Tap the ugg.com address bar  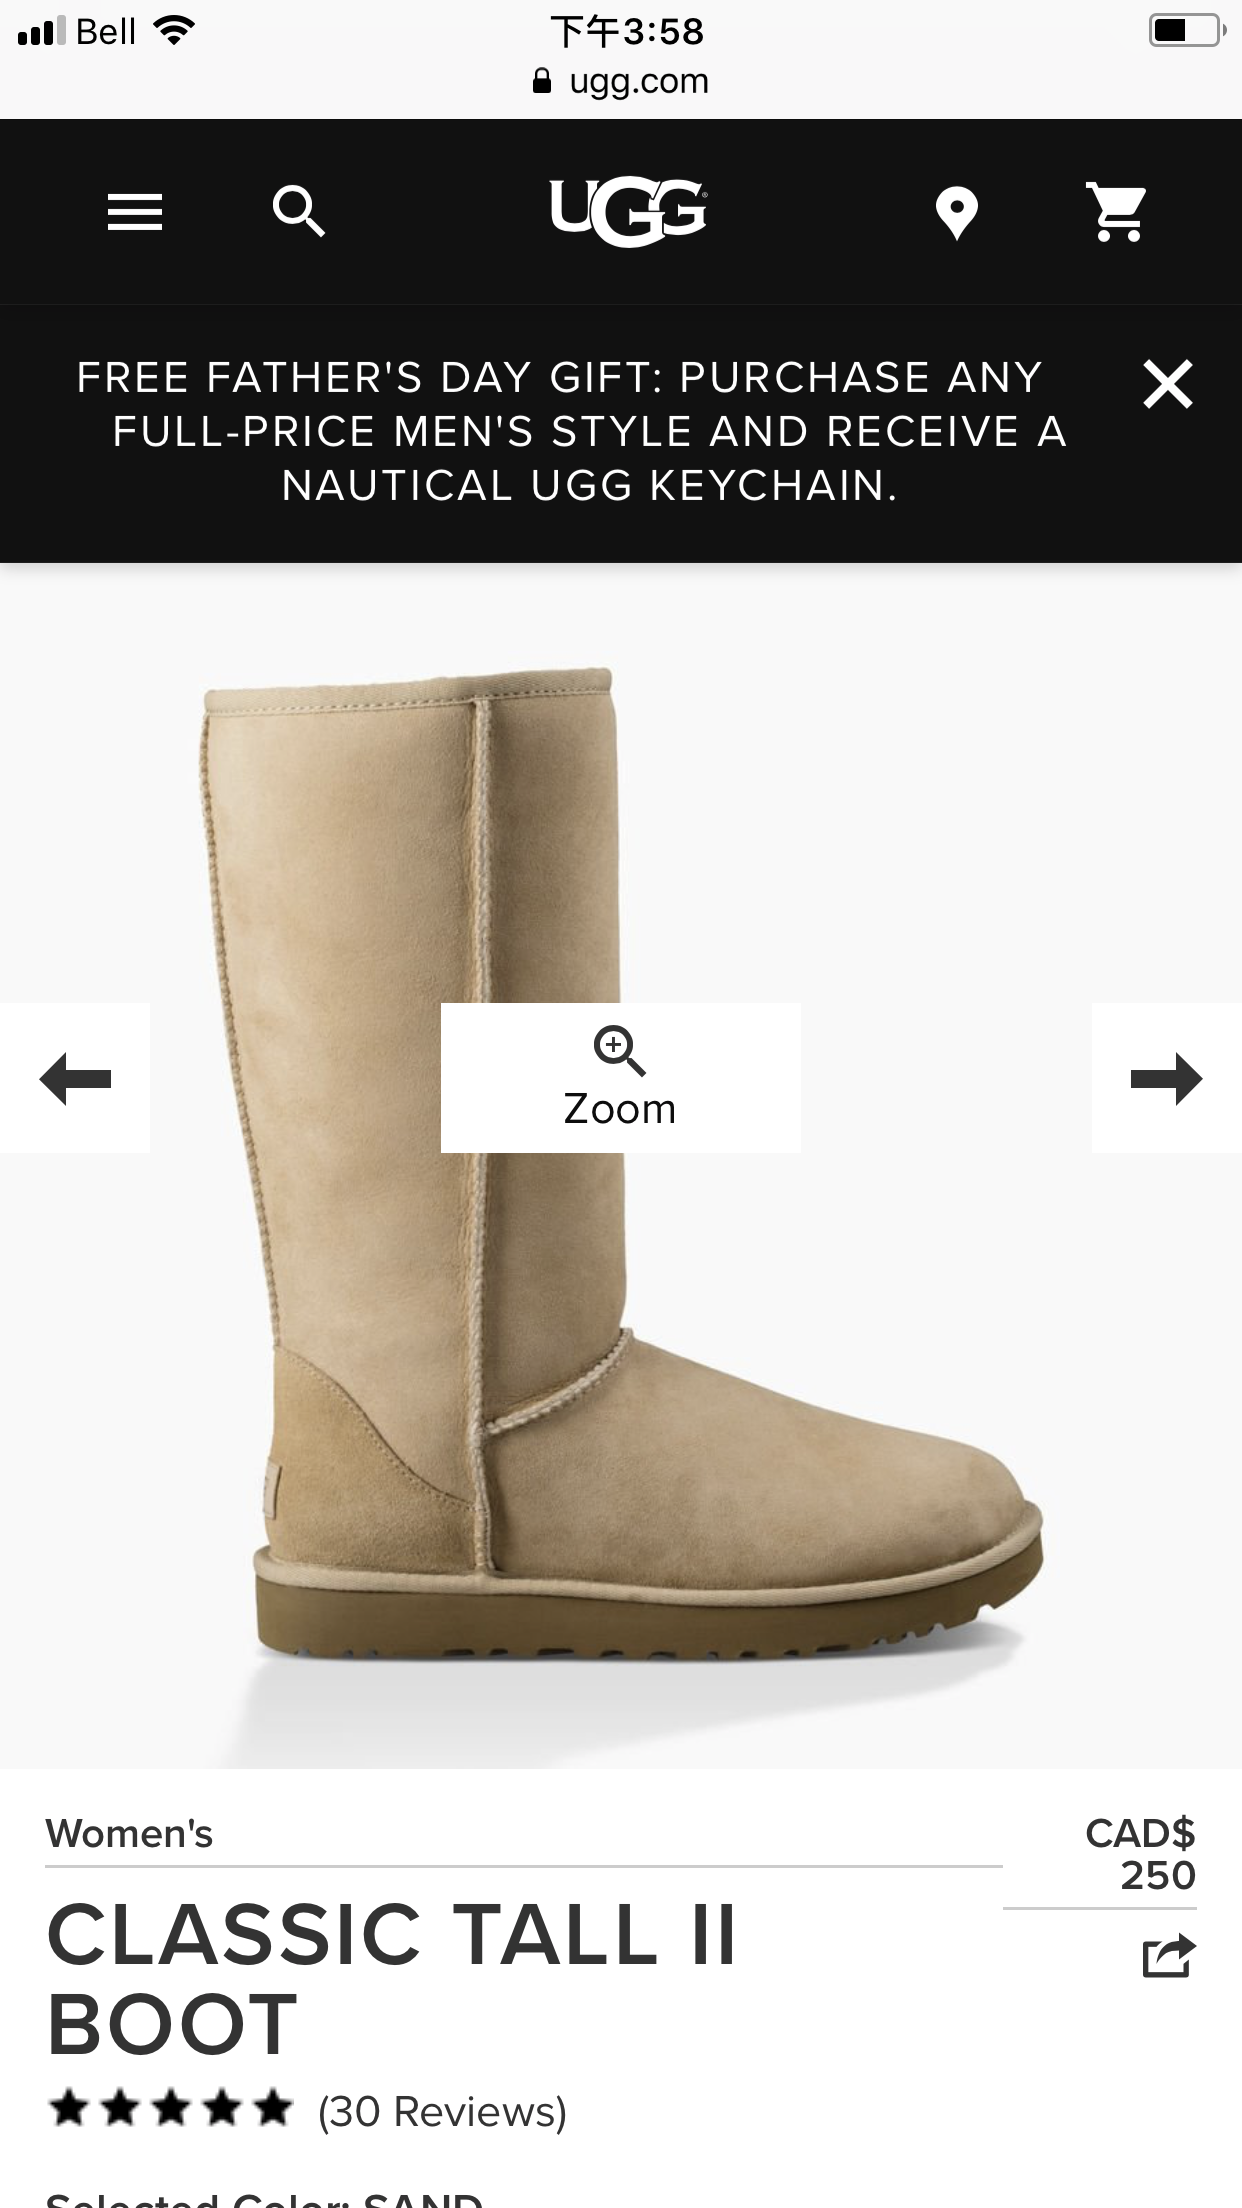click(621, 81)
